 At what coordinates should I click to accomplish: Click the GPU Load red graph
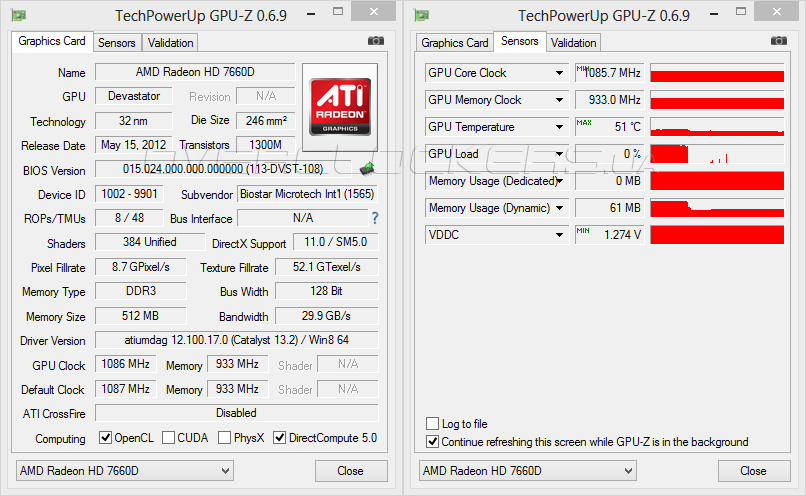coord(716,154)
